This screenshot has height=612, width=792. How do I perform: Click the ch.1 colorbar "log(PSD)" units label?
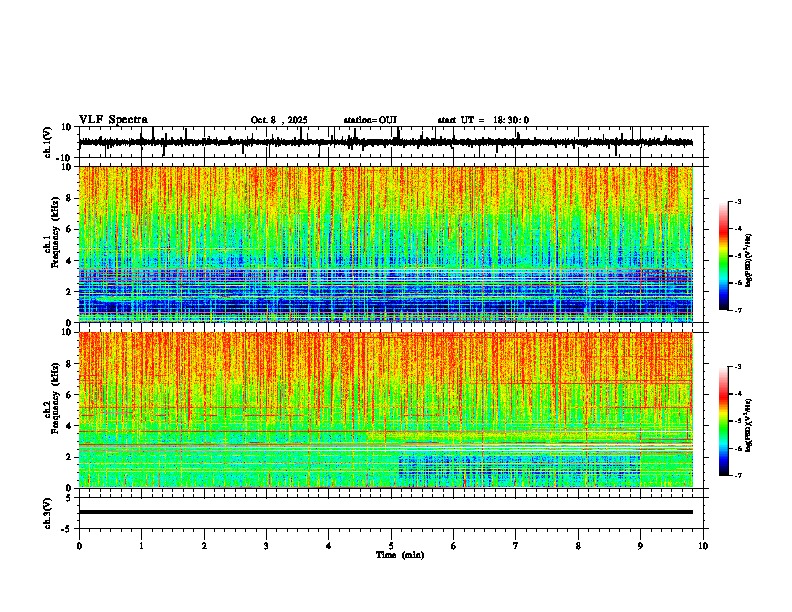(749, 260)
